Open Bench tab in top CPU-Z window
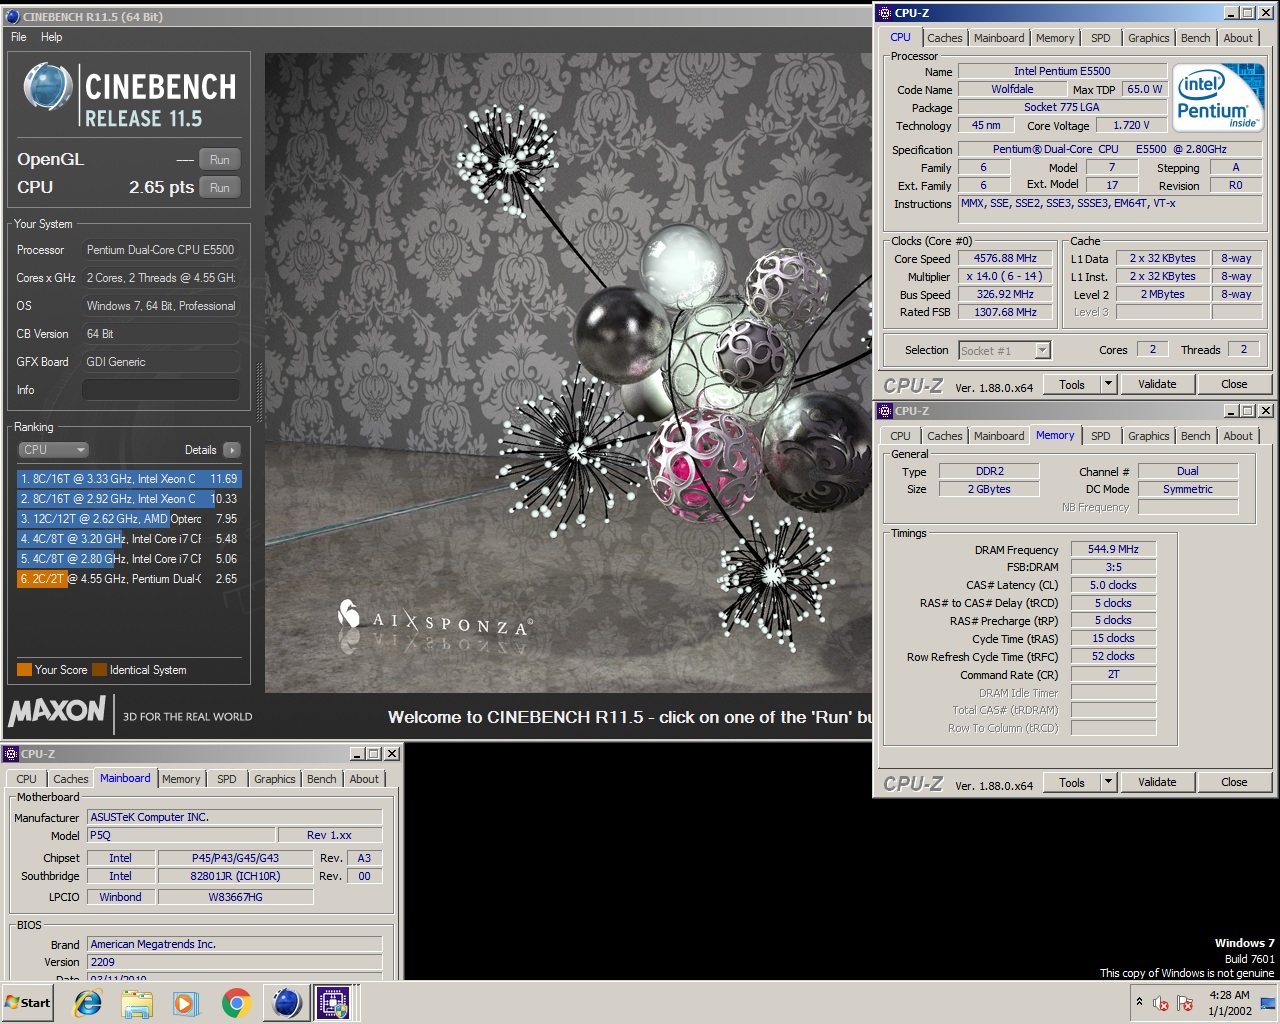 click(1195, 38)
